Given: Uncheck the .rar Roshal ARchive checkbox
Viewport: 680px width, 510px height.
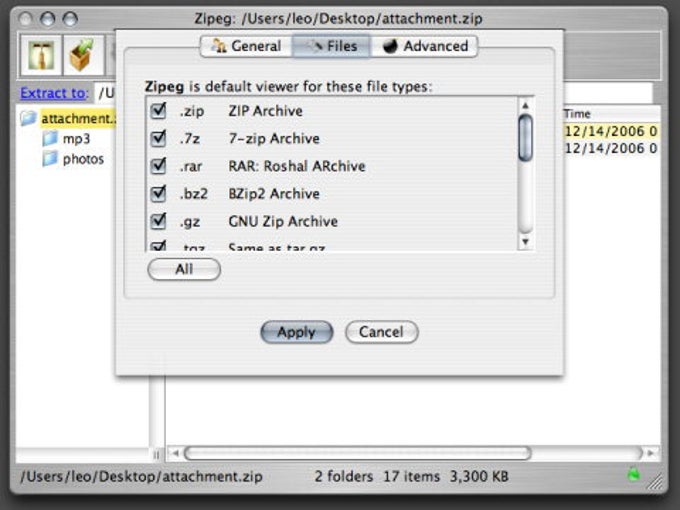Looking at the screenshot, I should click(x=158, y=166).
